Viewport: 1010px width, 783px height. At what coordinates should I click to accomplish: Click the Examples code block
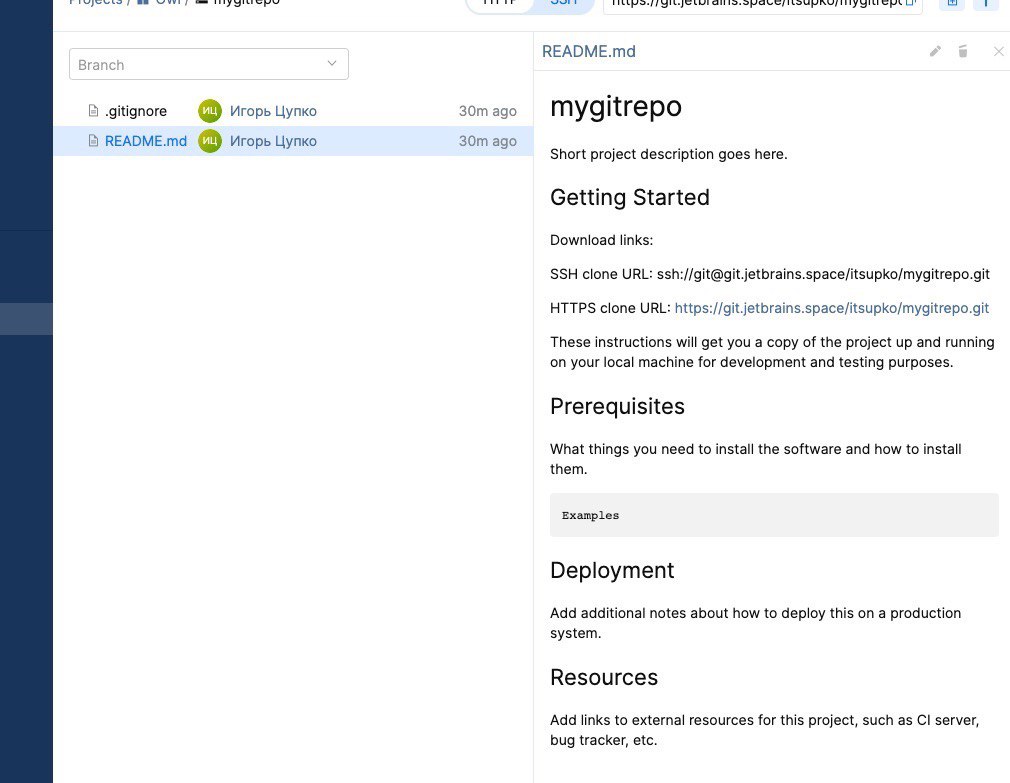pos(774,515)
